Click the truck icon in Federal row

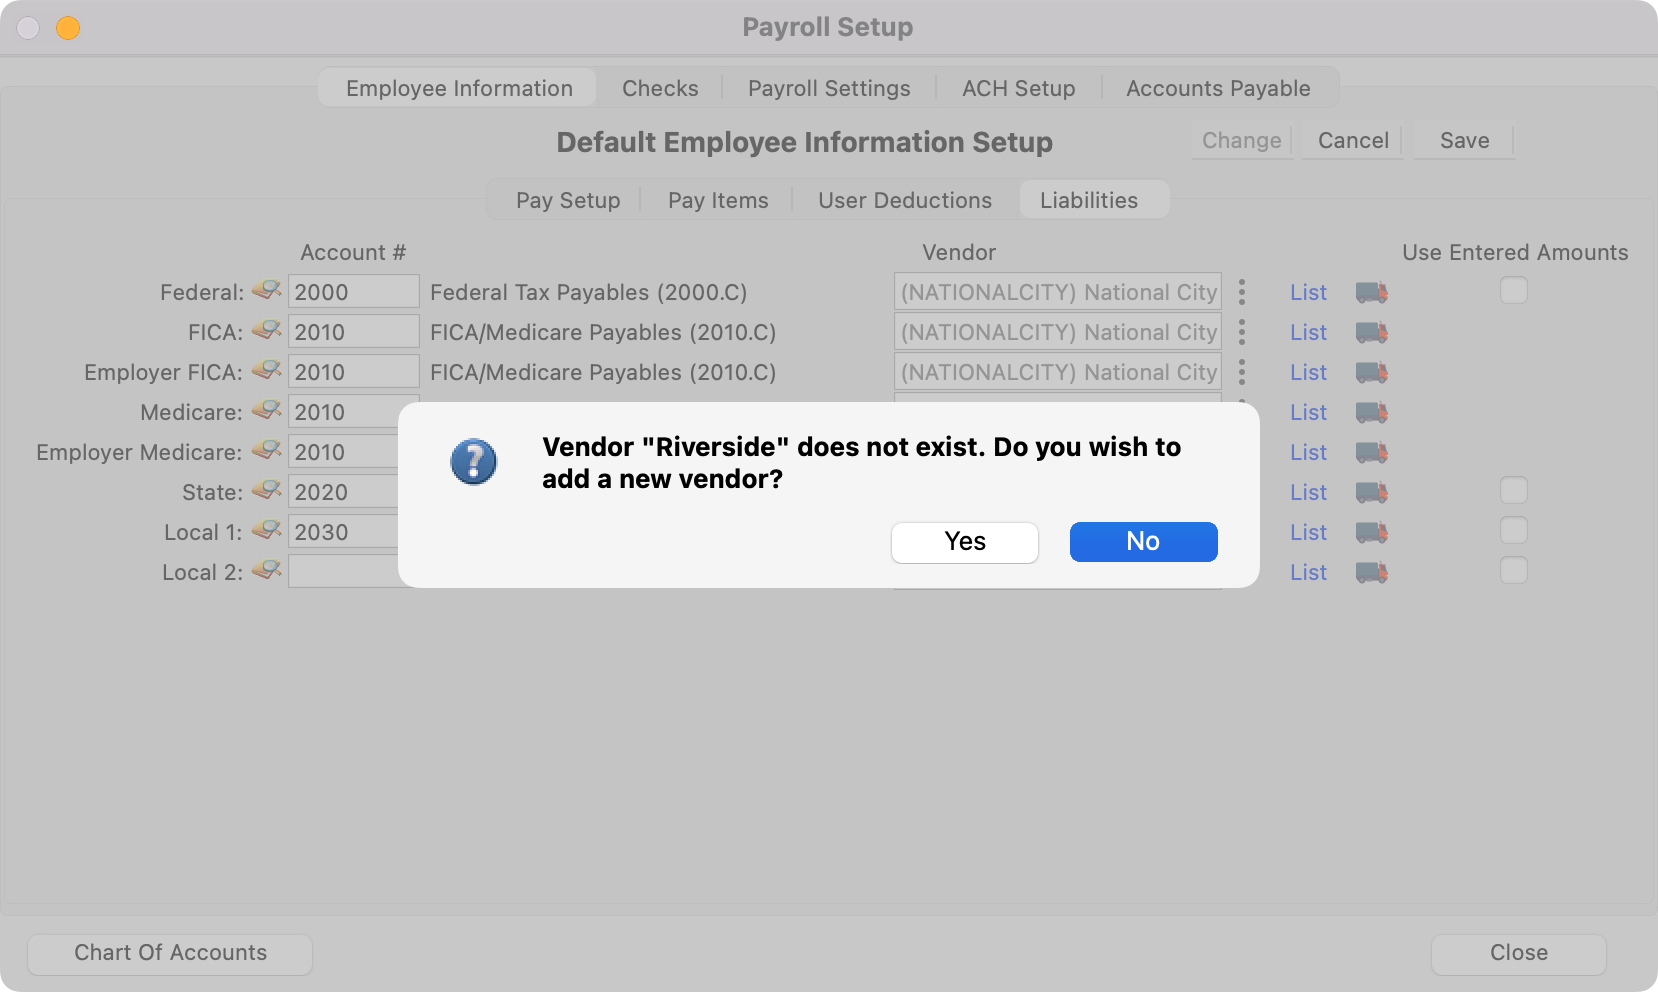(1371, 292)
